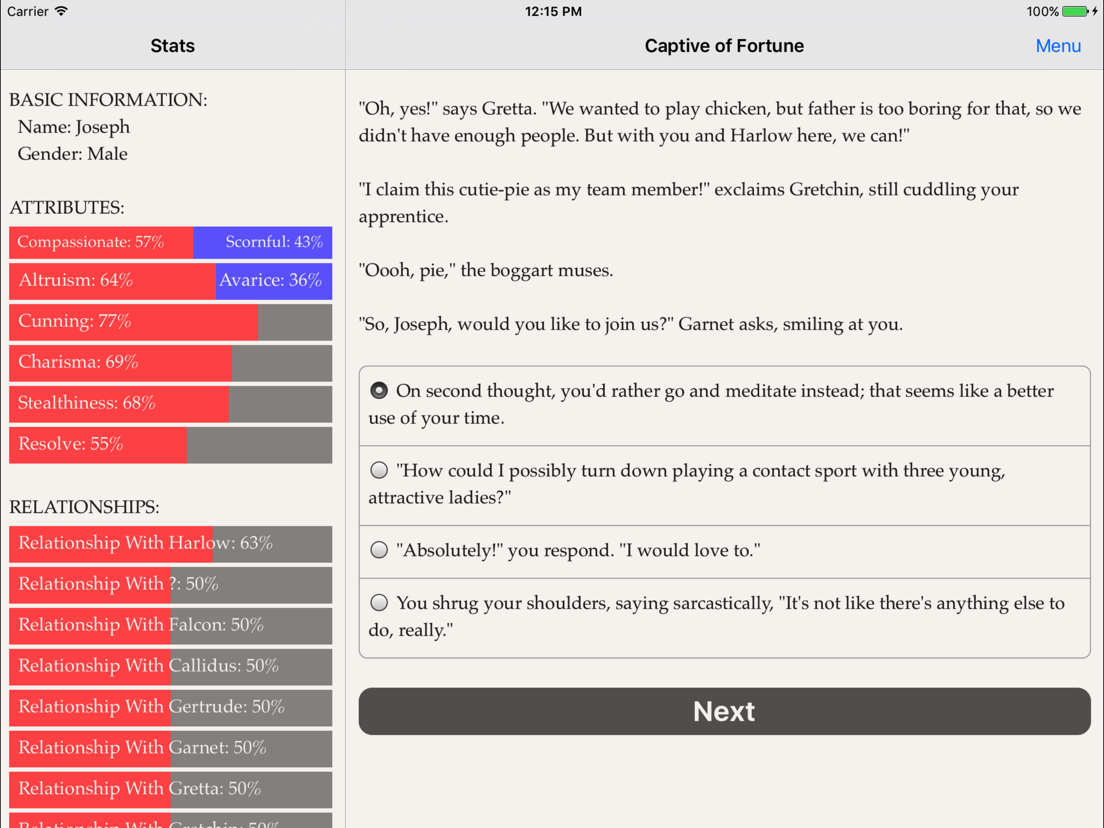Click Relationship With Garnet bar

pos(170,748)
